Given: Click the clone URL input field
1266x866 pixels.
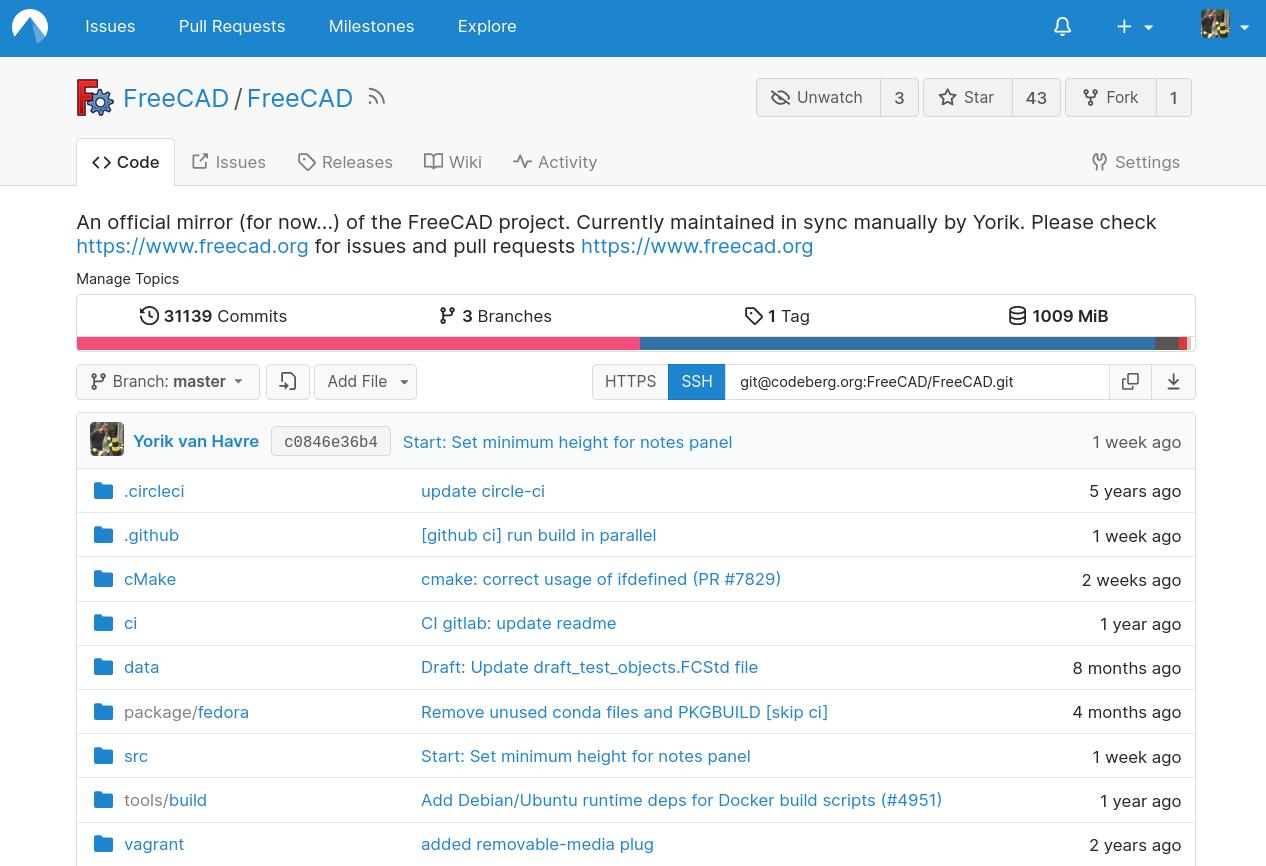Looking at the screenshot, I should click(x=917, y=382).
